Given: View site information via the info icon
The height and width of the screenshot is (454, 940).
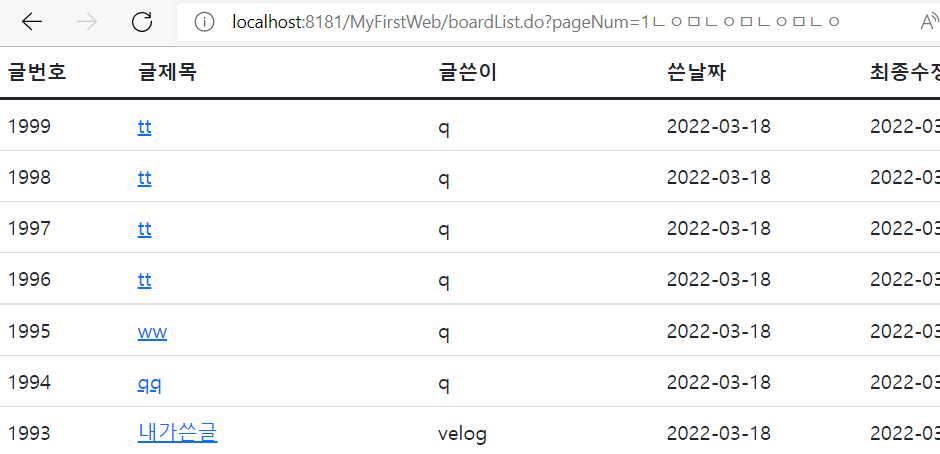Looking at the screenshot, I should click(x=204, y=23).
